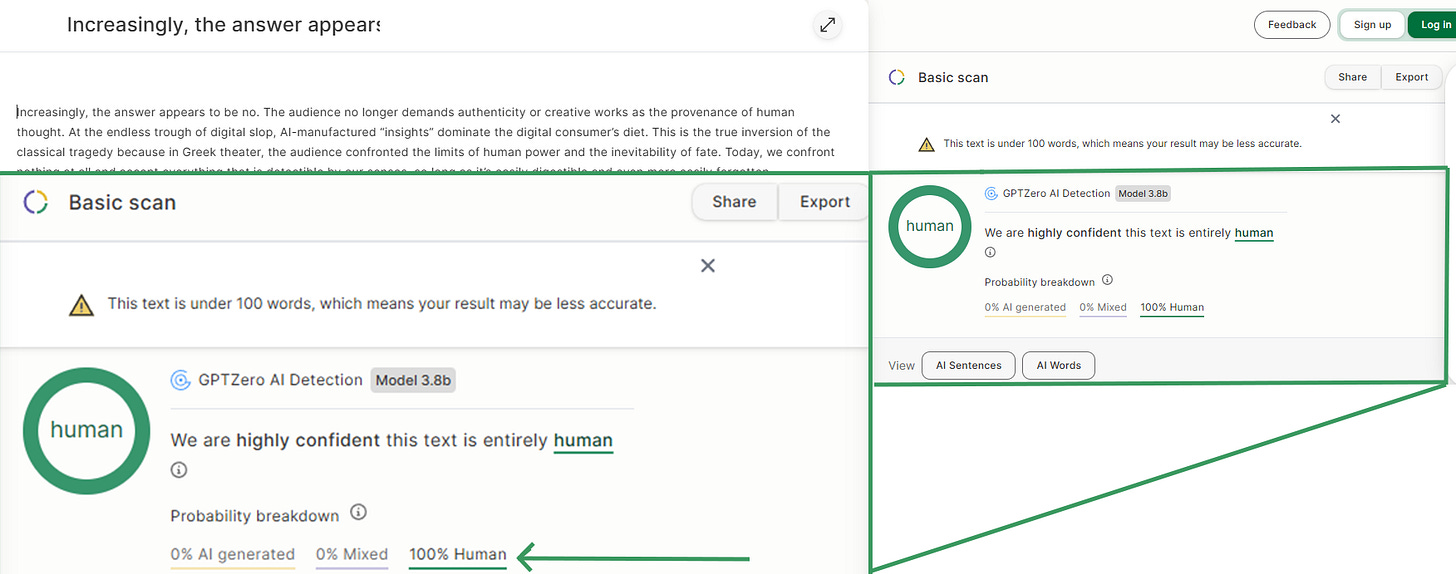This screenshot has height=574, width=1456.
Task: Click the small 'GPTZero AI Detection' heading text
Action: click(x=1054, y=194)
